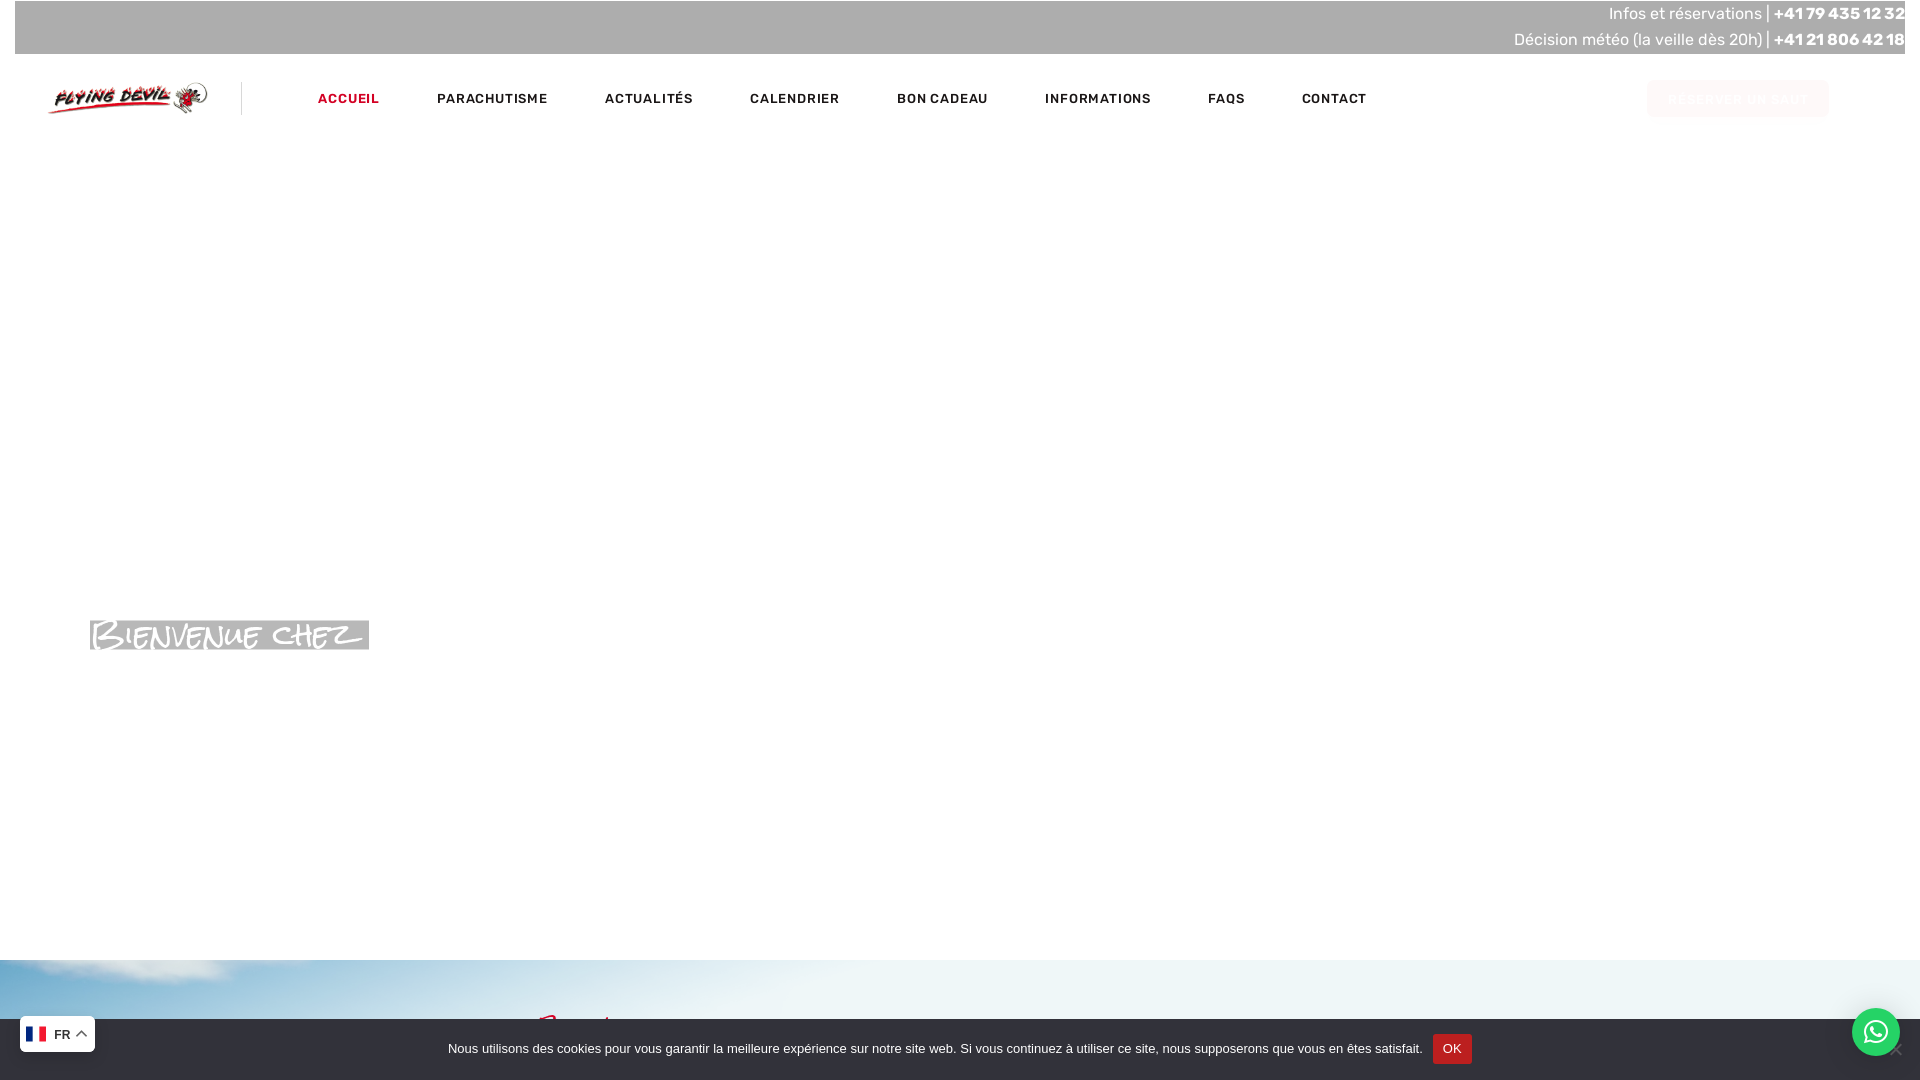Click the cookie notice text
The height and width of the screenshot is (1080, 1920).
[x=934, y=1049]
